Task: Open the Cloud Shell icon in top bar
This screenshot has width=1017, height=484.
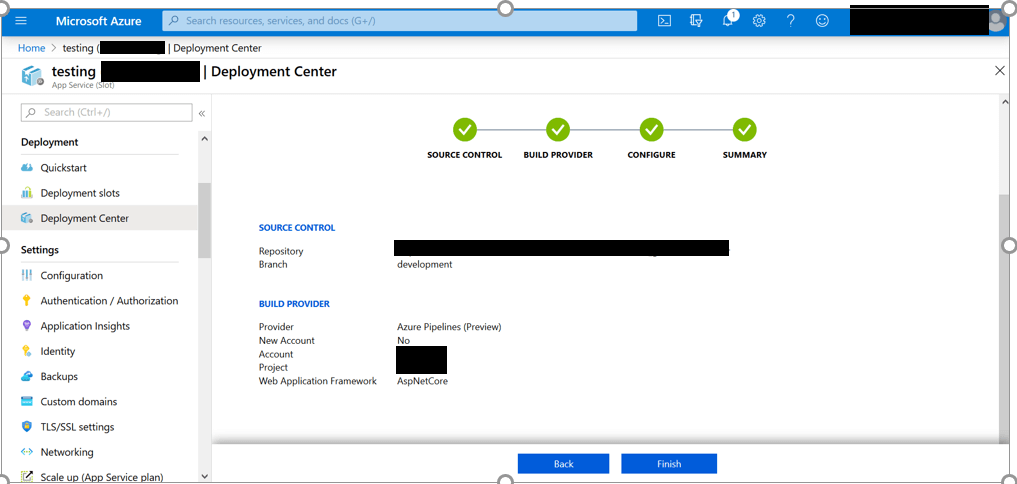Action: click(x=664, y=21)
